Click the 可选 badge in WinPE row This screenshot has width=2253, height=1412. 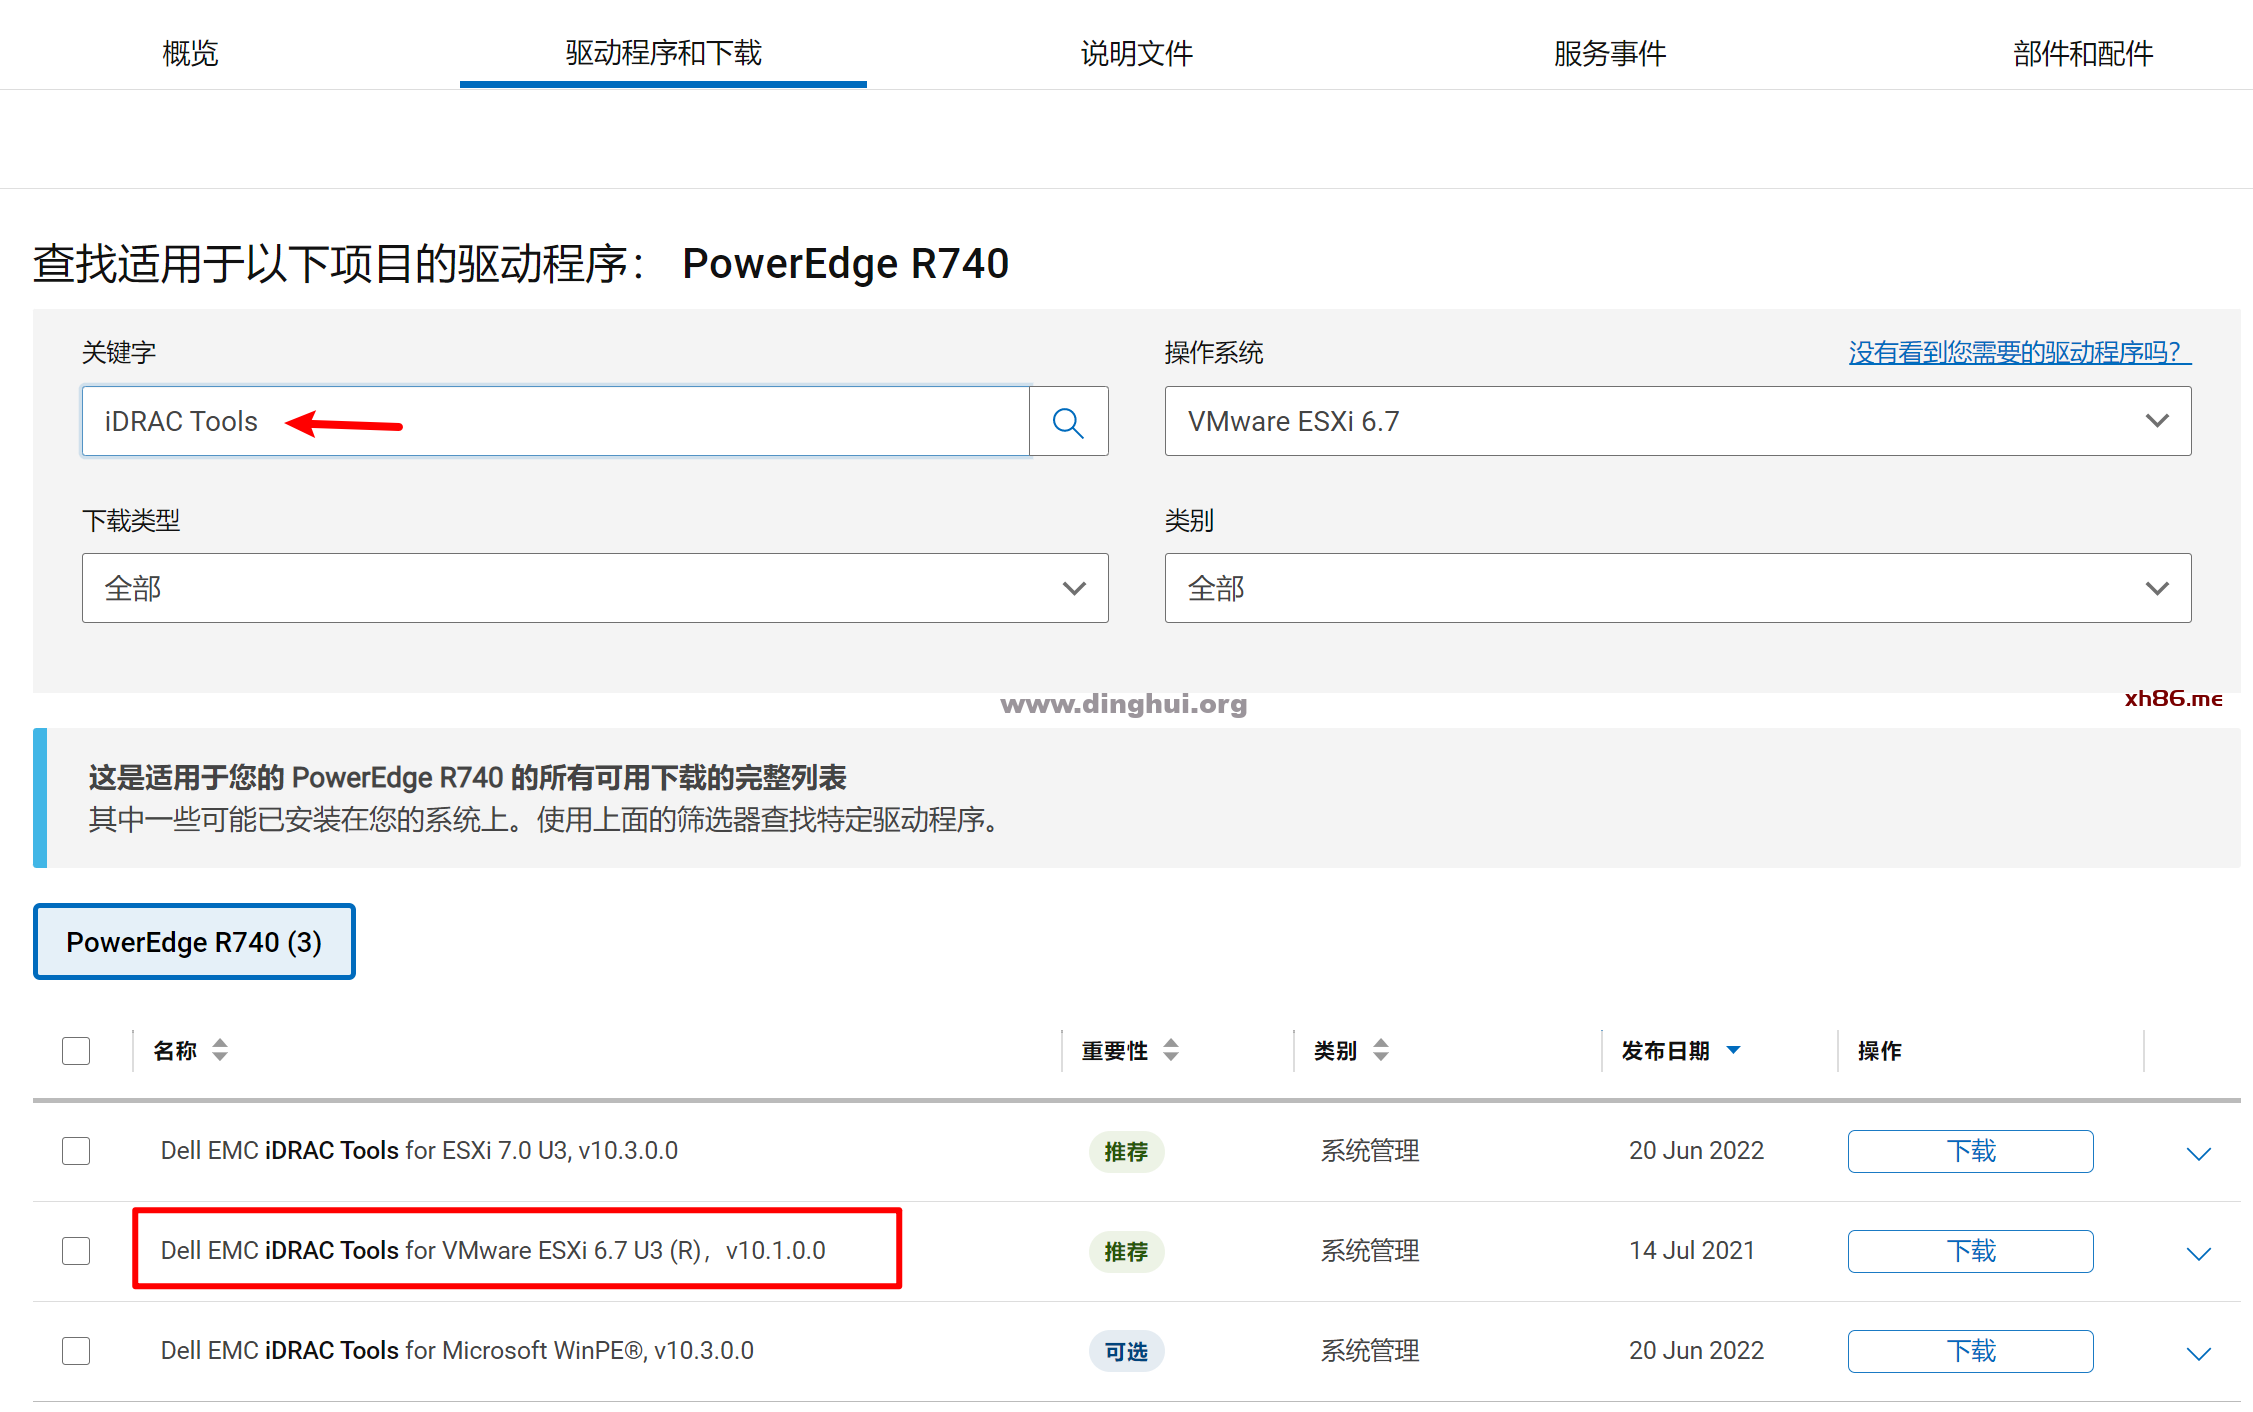coord(1126,1352)
